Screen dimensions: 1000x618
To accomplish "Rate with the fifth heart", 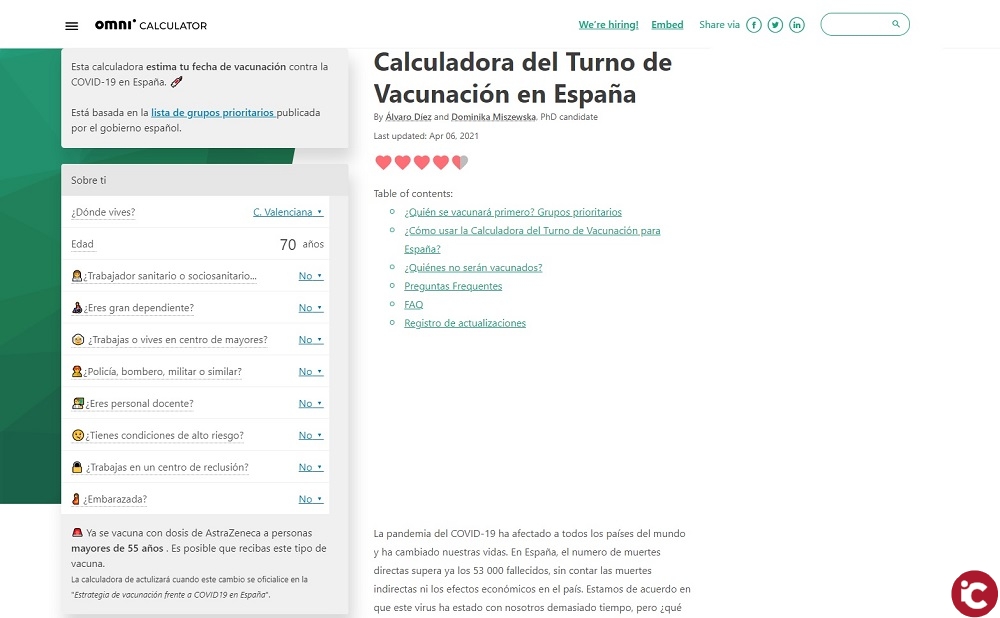I will click(x=460, y=163).
